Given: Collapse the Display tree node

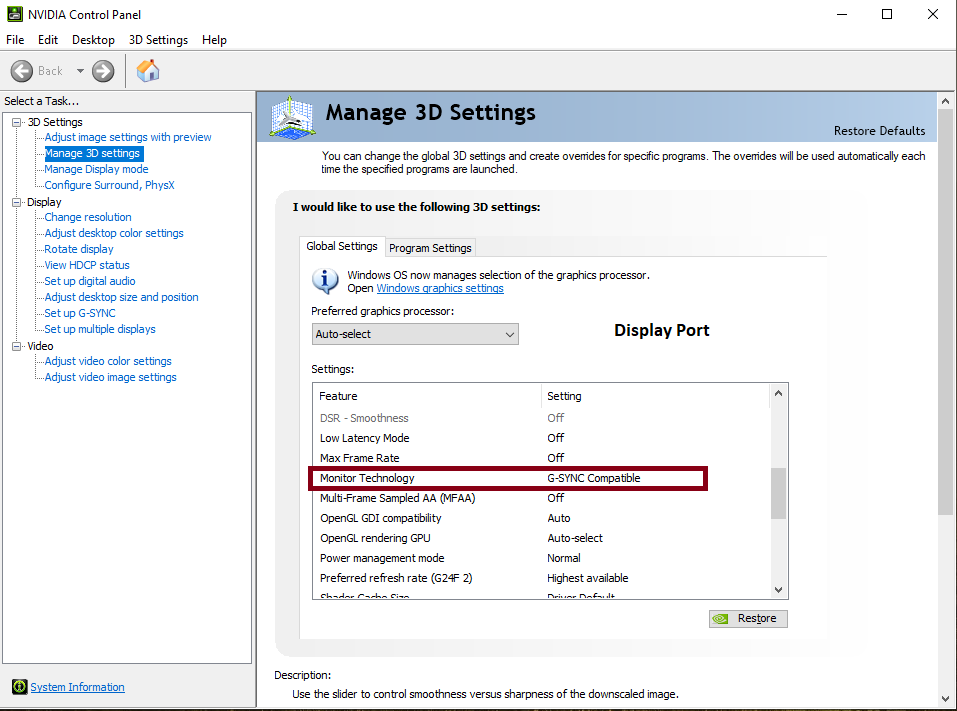Looking at the screenshot, I should click(16, 202).
